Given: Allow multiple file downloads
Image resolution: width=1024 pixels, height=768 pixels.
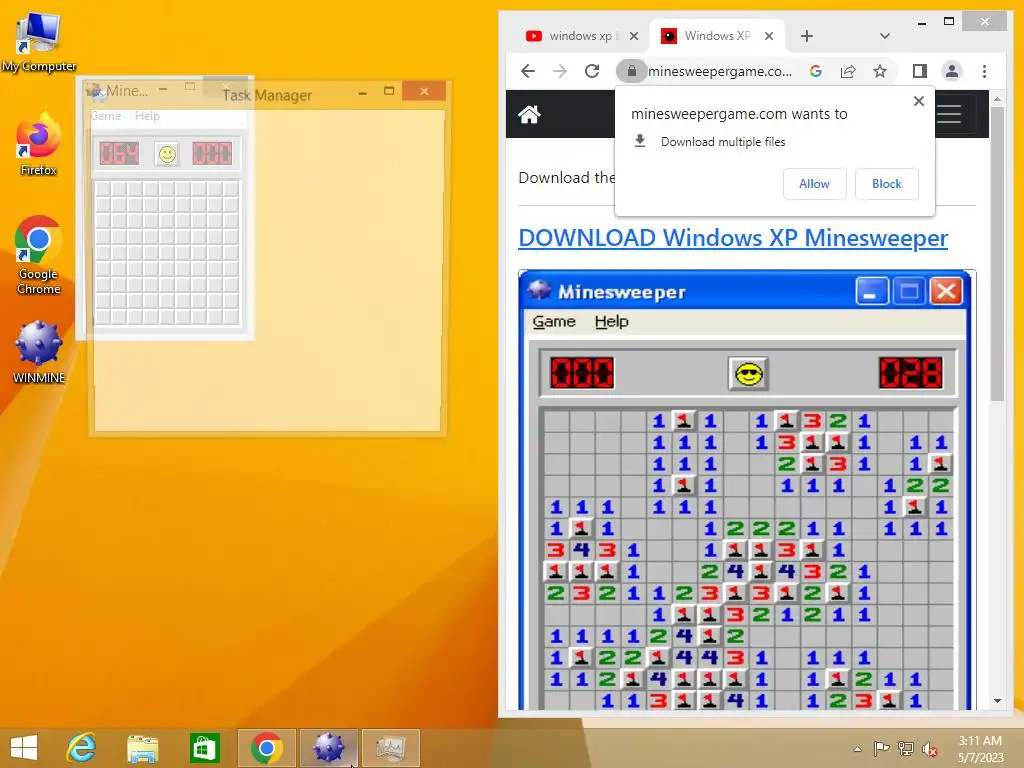Looking at the screenshot, I should tap(814, 184).
